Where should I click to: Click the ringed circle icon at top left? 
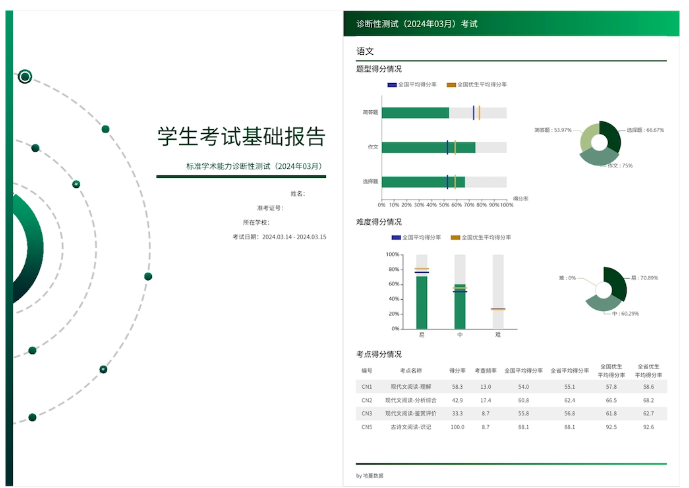25,76
